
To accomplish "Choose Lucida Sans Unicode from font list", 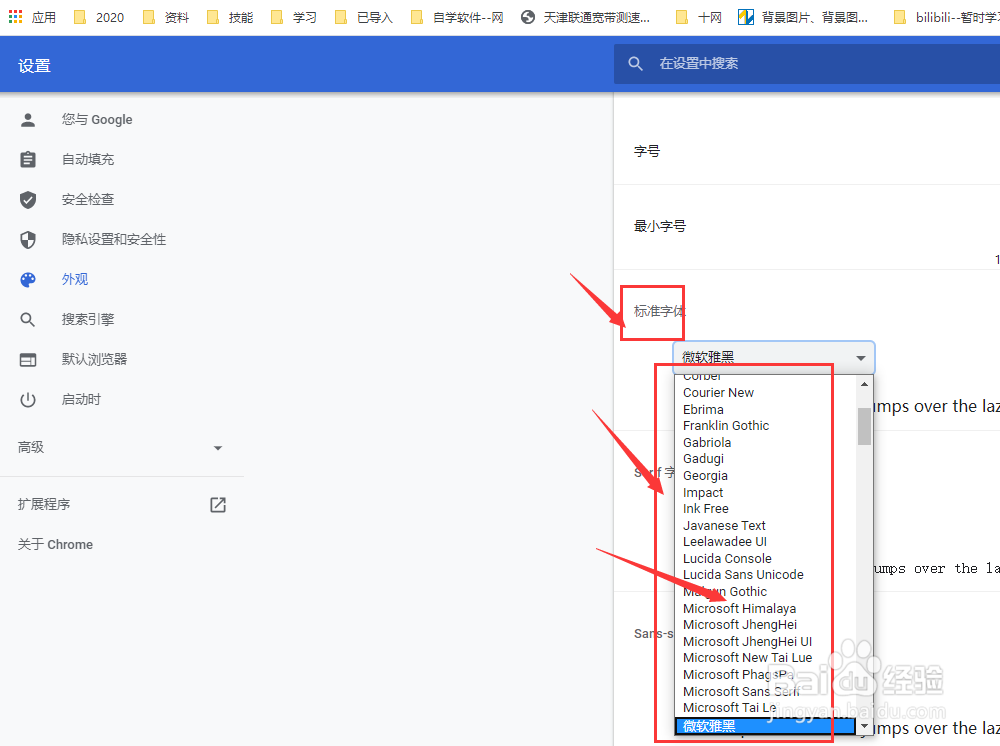I will [x=766, y=575].
